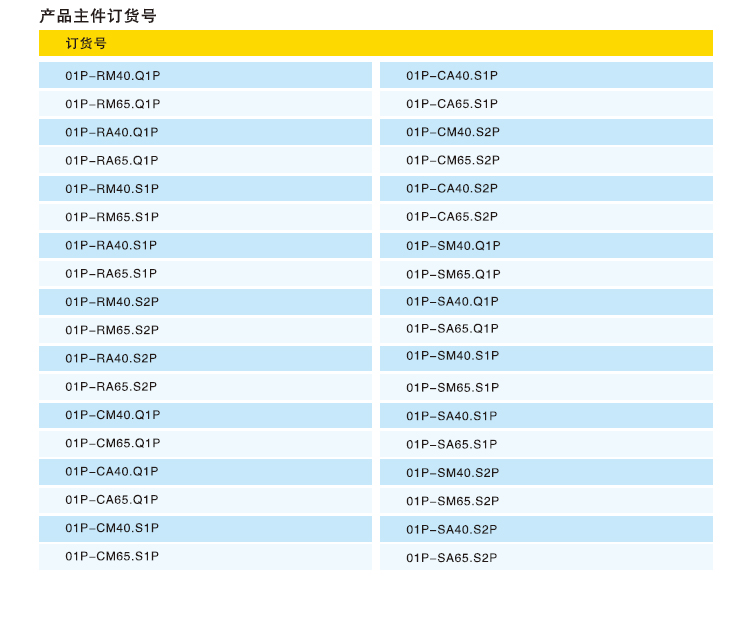Click the 01P-RA65.S1P cell
Screen dimensions: 731x641
pos(111,274)
